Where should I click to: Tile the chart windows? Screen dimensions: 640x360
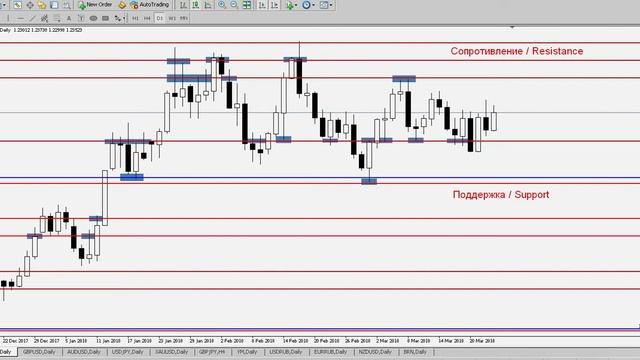pyautogui.click(x=247, y=5)
